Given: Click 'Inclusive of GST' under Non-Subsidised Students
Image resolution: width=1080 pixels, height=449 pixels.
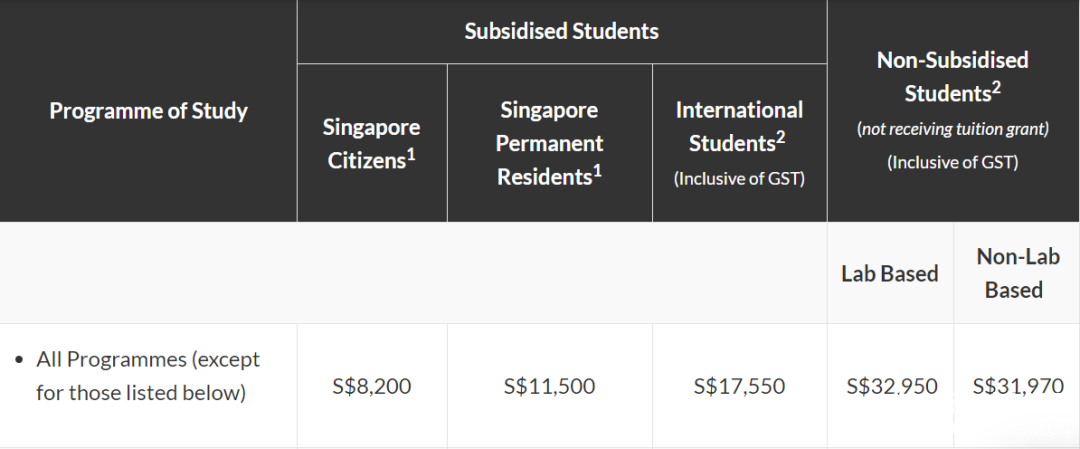Looking at the screenshot, I should pyautogui.click(x=952, y=162).
